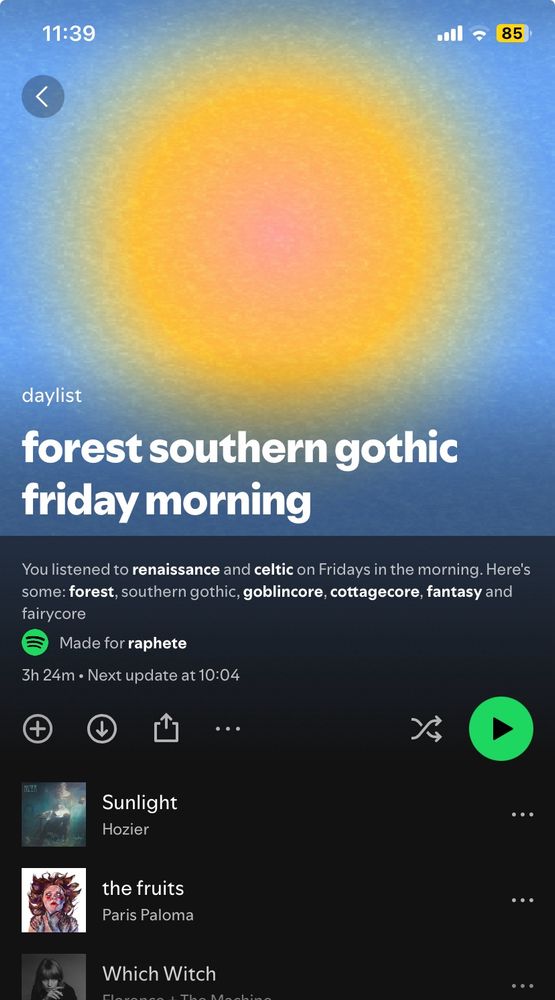Tap the back arrow button
555x1000 pixels.
[43, 97]
